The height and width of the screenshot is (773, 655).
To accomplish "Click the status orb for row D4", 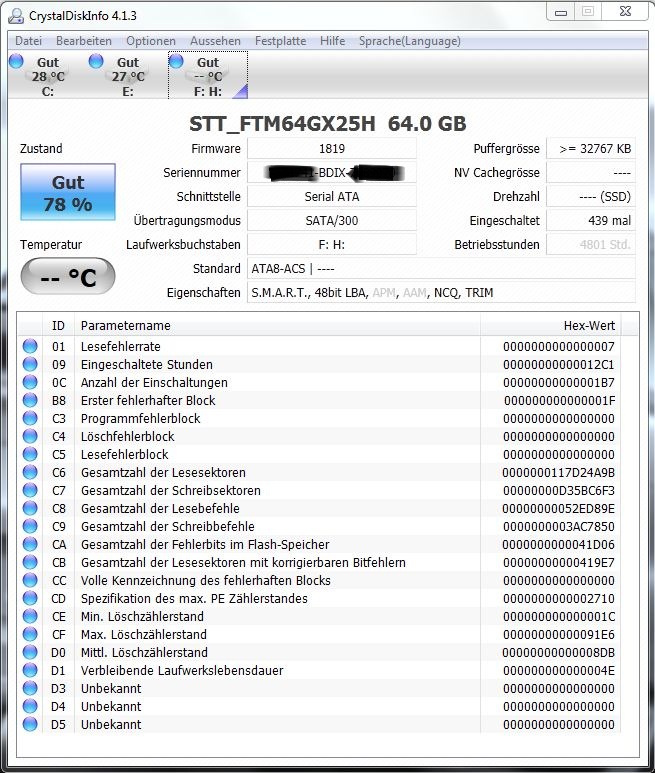I will point(30,706).
